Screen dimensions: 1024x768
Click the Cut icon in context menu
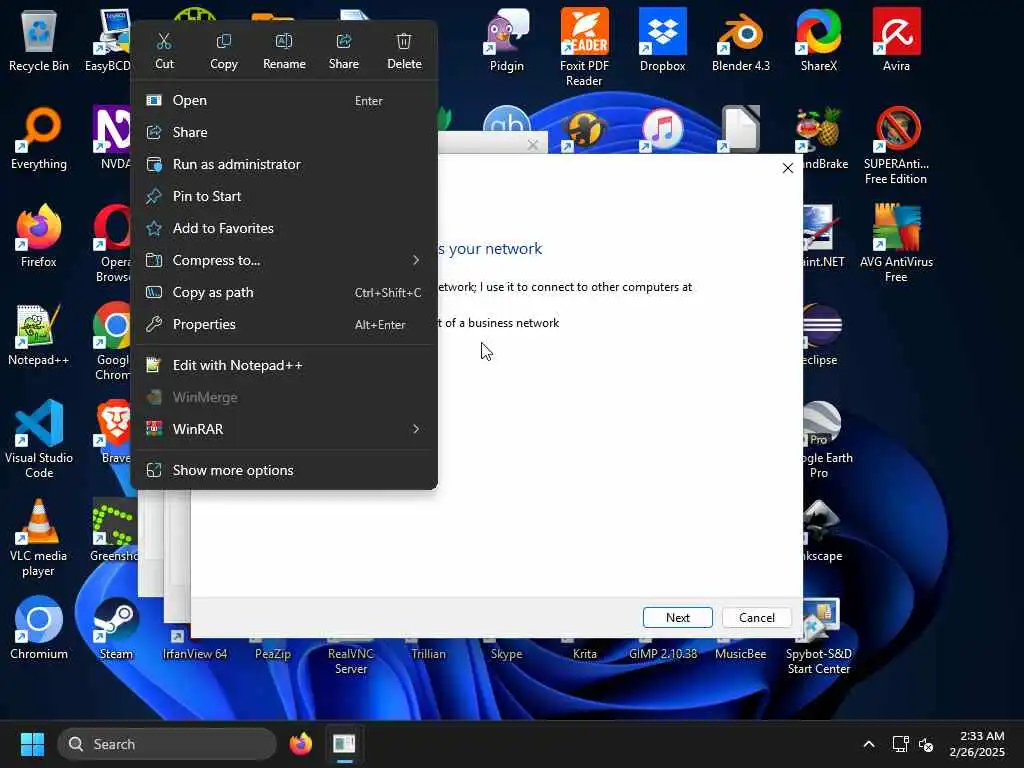(164, 51)
